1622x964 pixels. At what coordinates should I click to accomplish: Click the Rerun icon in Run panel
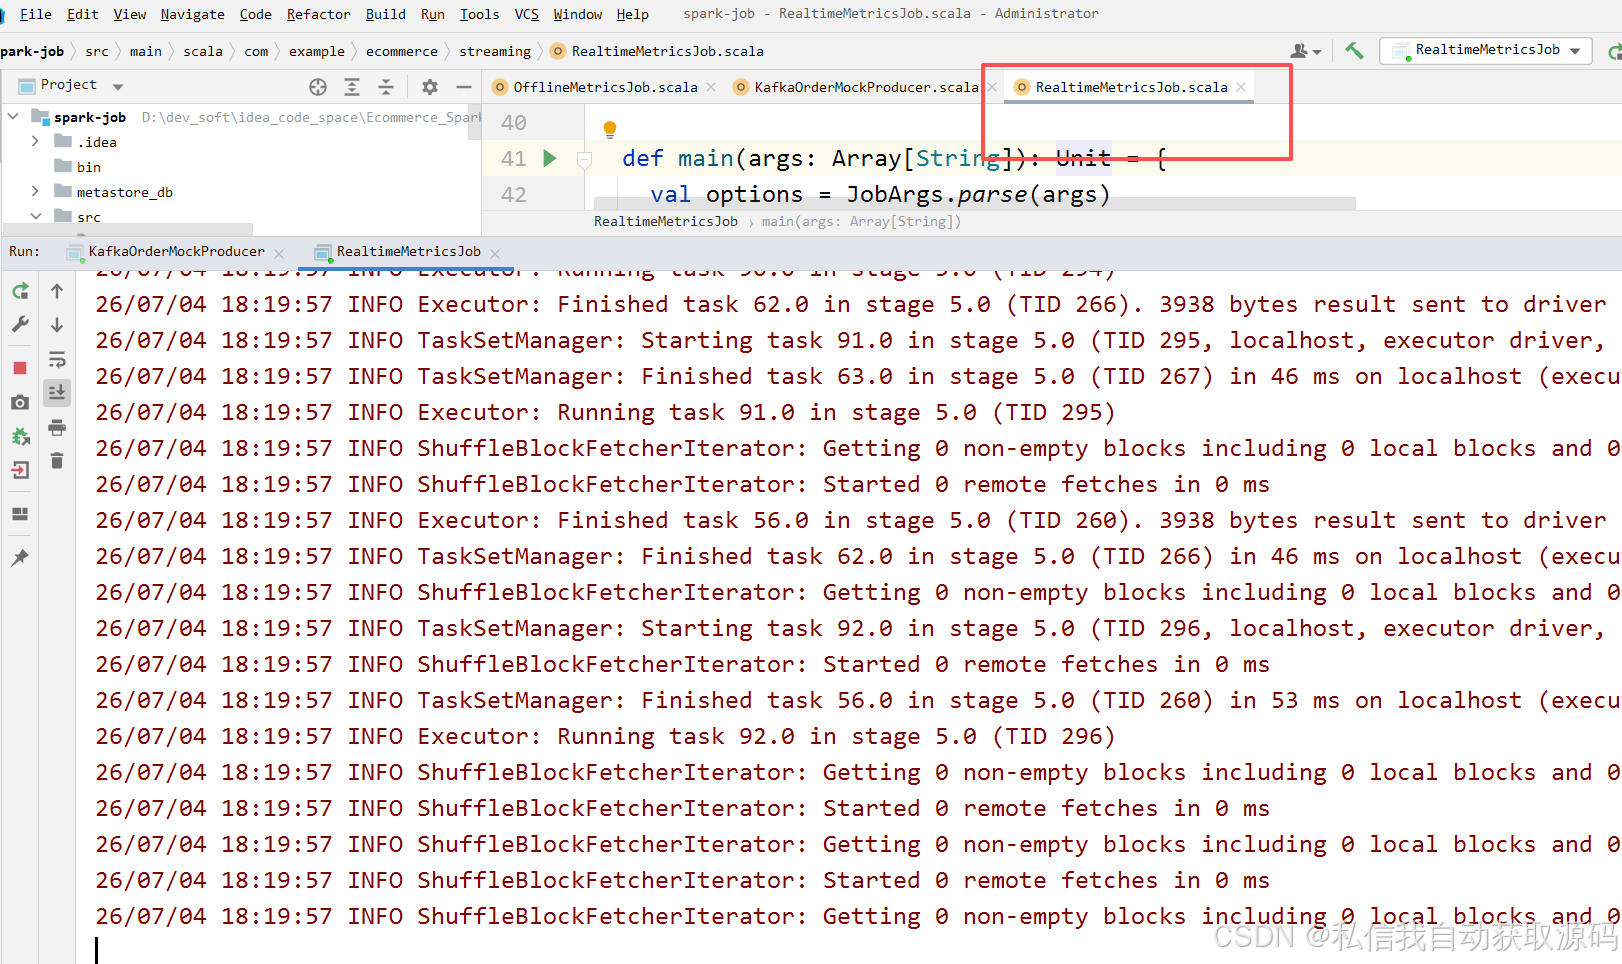tap(20, 291)
